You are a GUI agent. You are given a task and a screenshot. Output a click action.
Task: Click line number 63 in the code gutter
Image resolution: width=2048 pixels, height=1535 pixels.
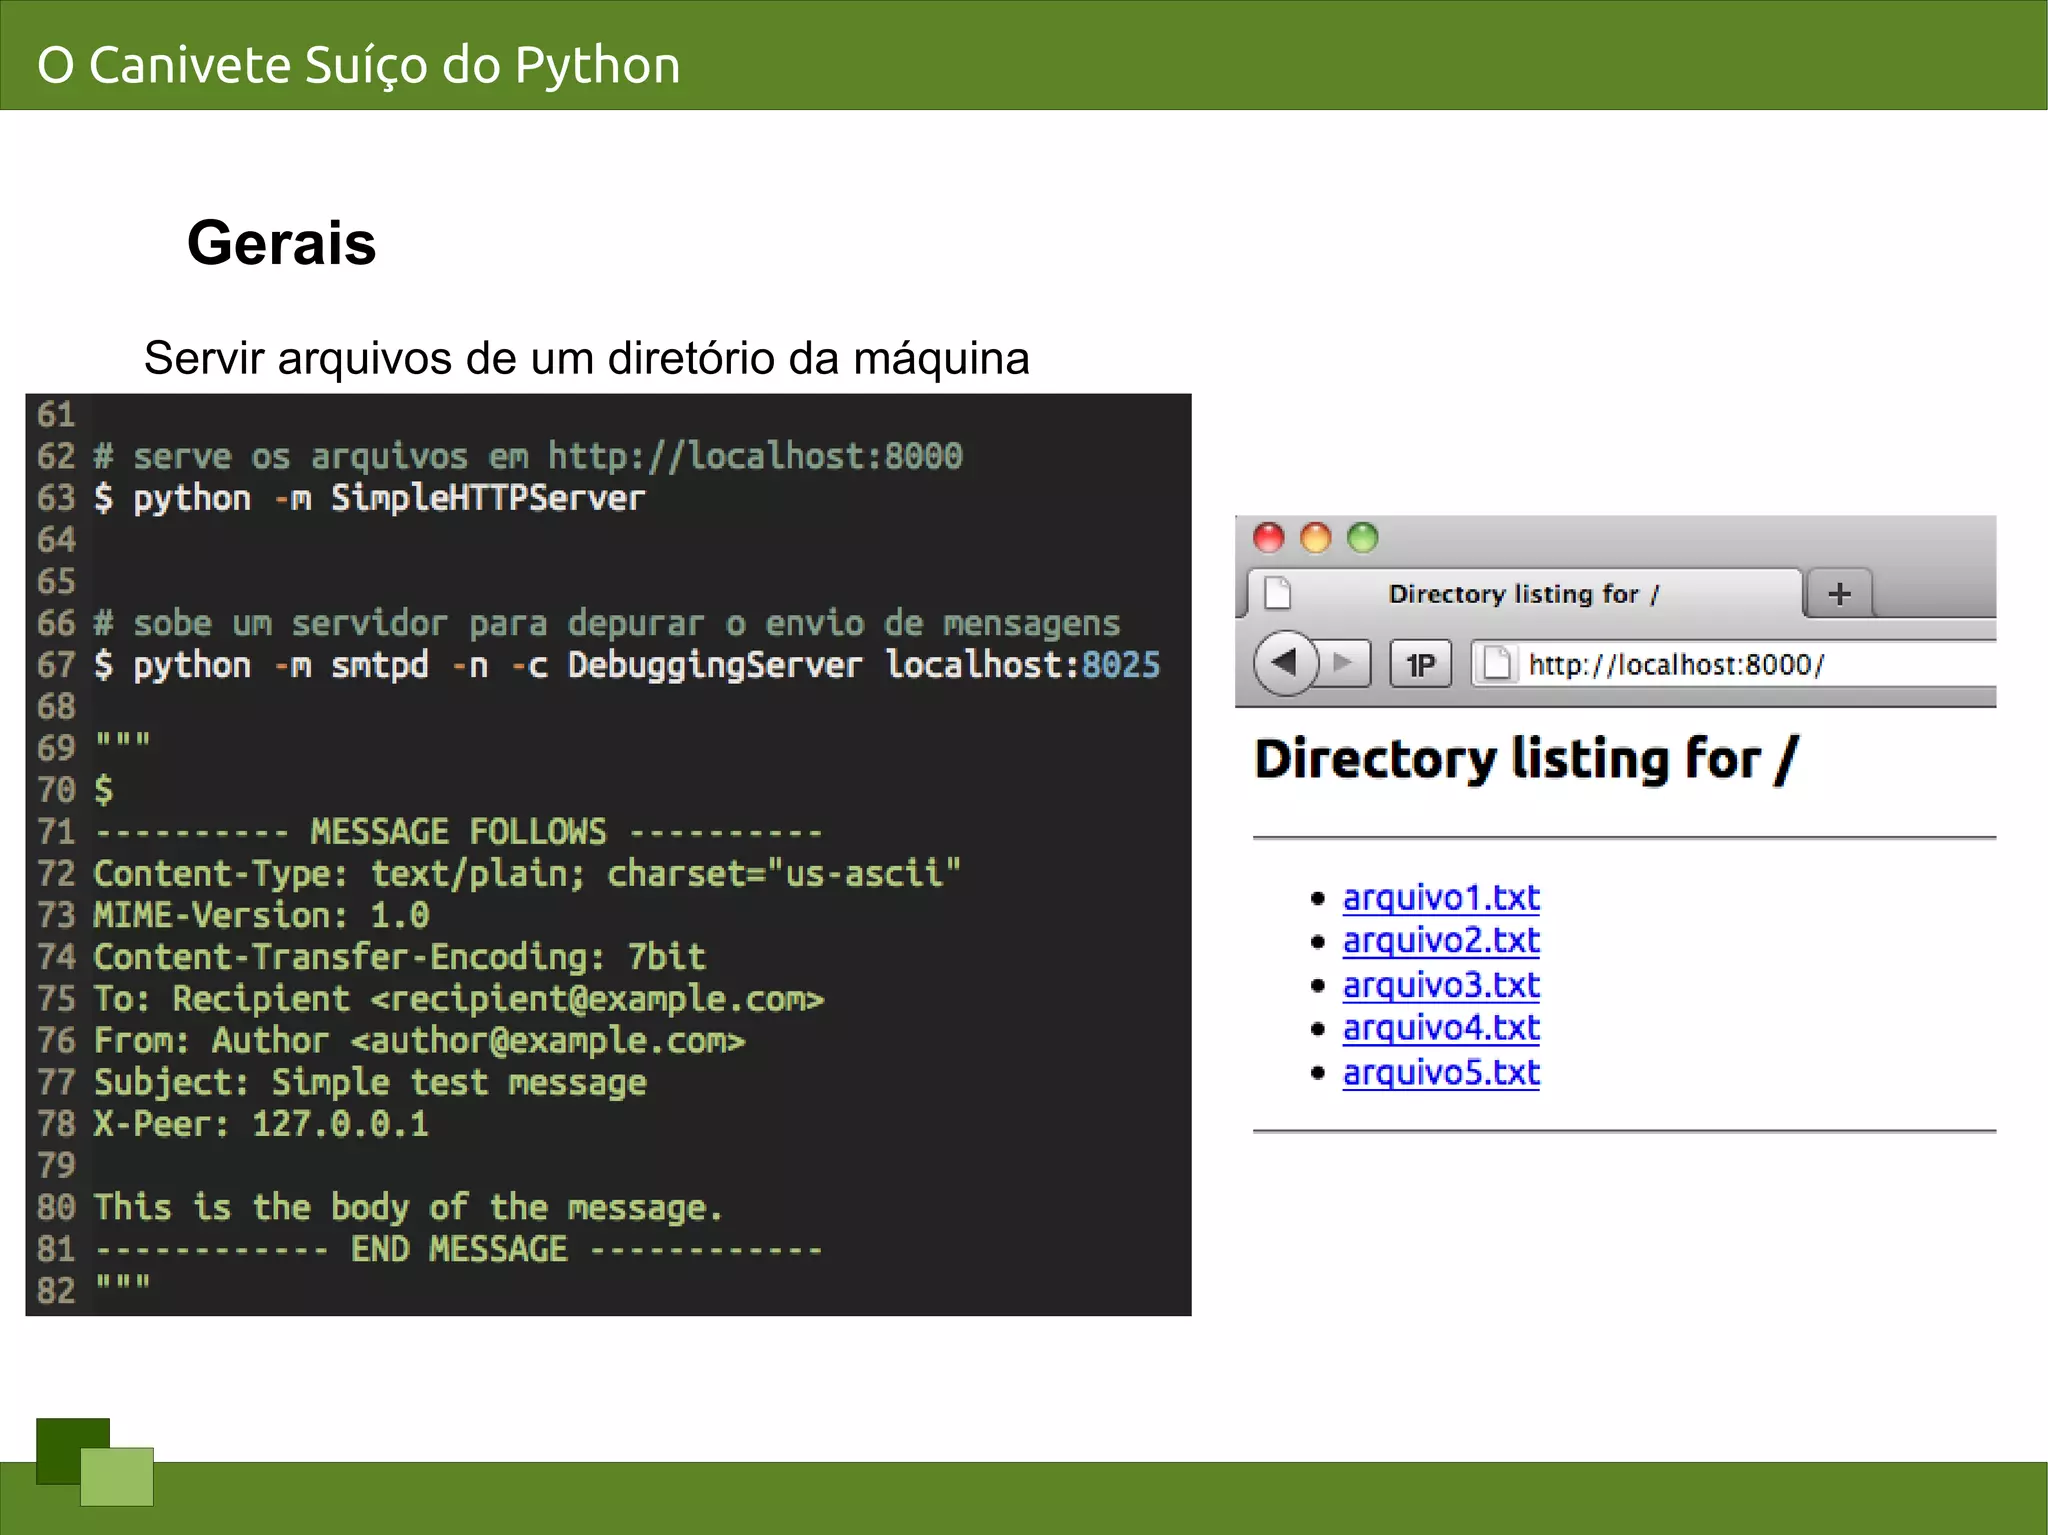56,498
